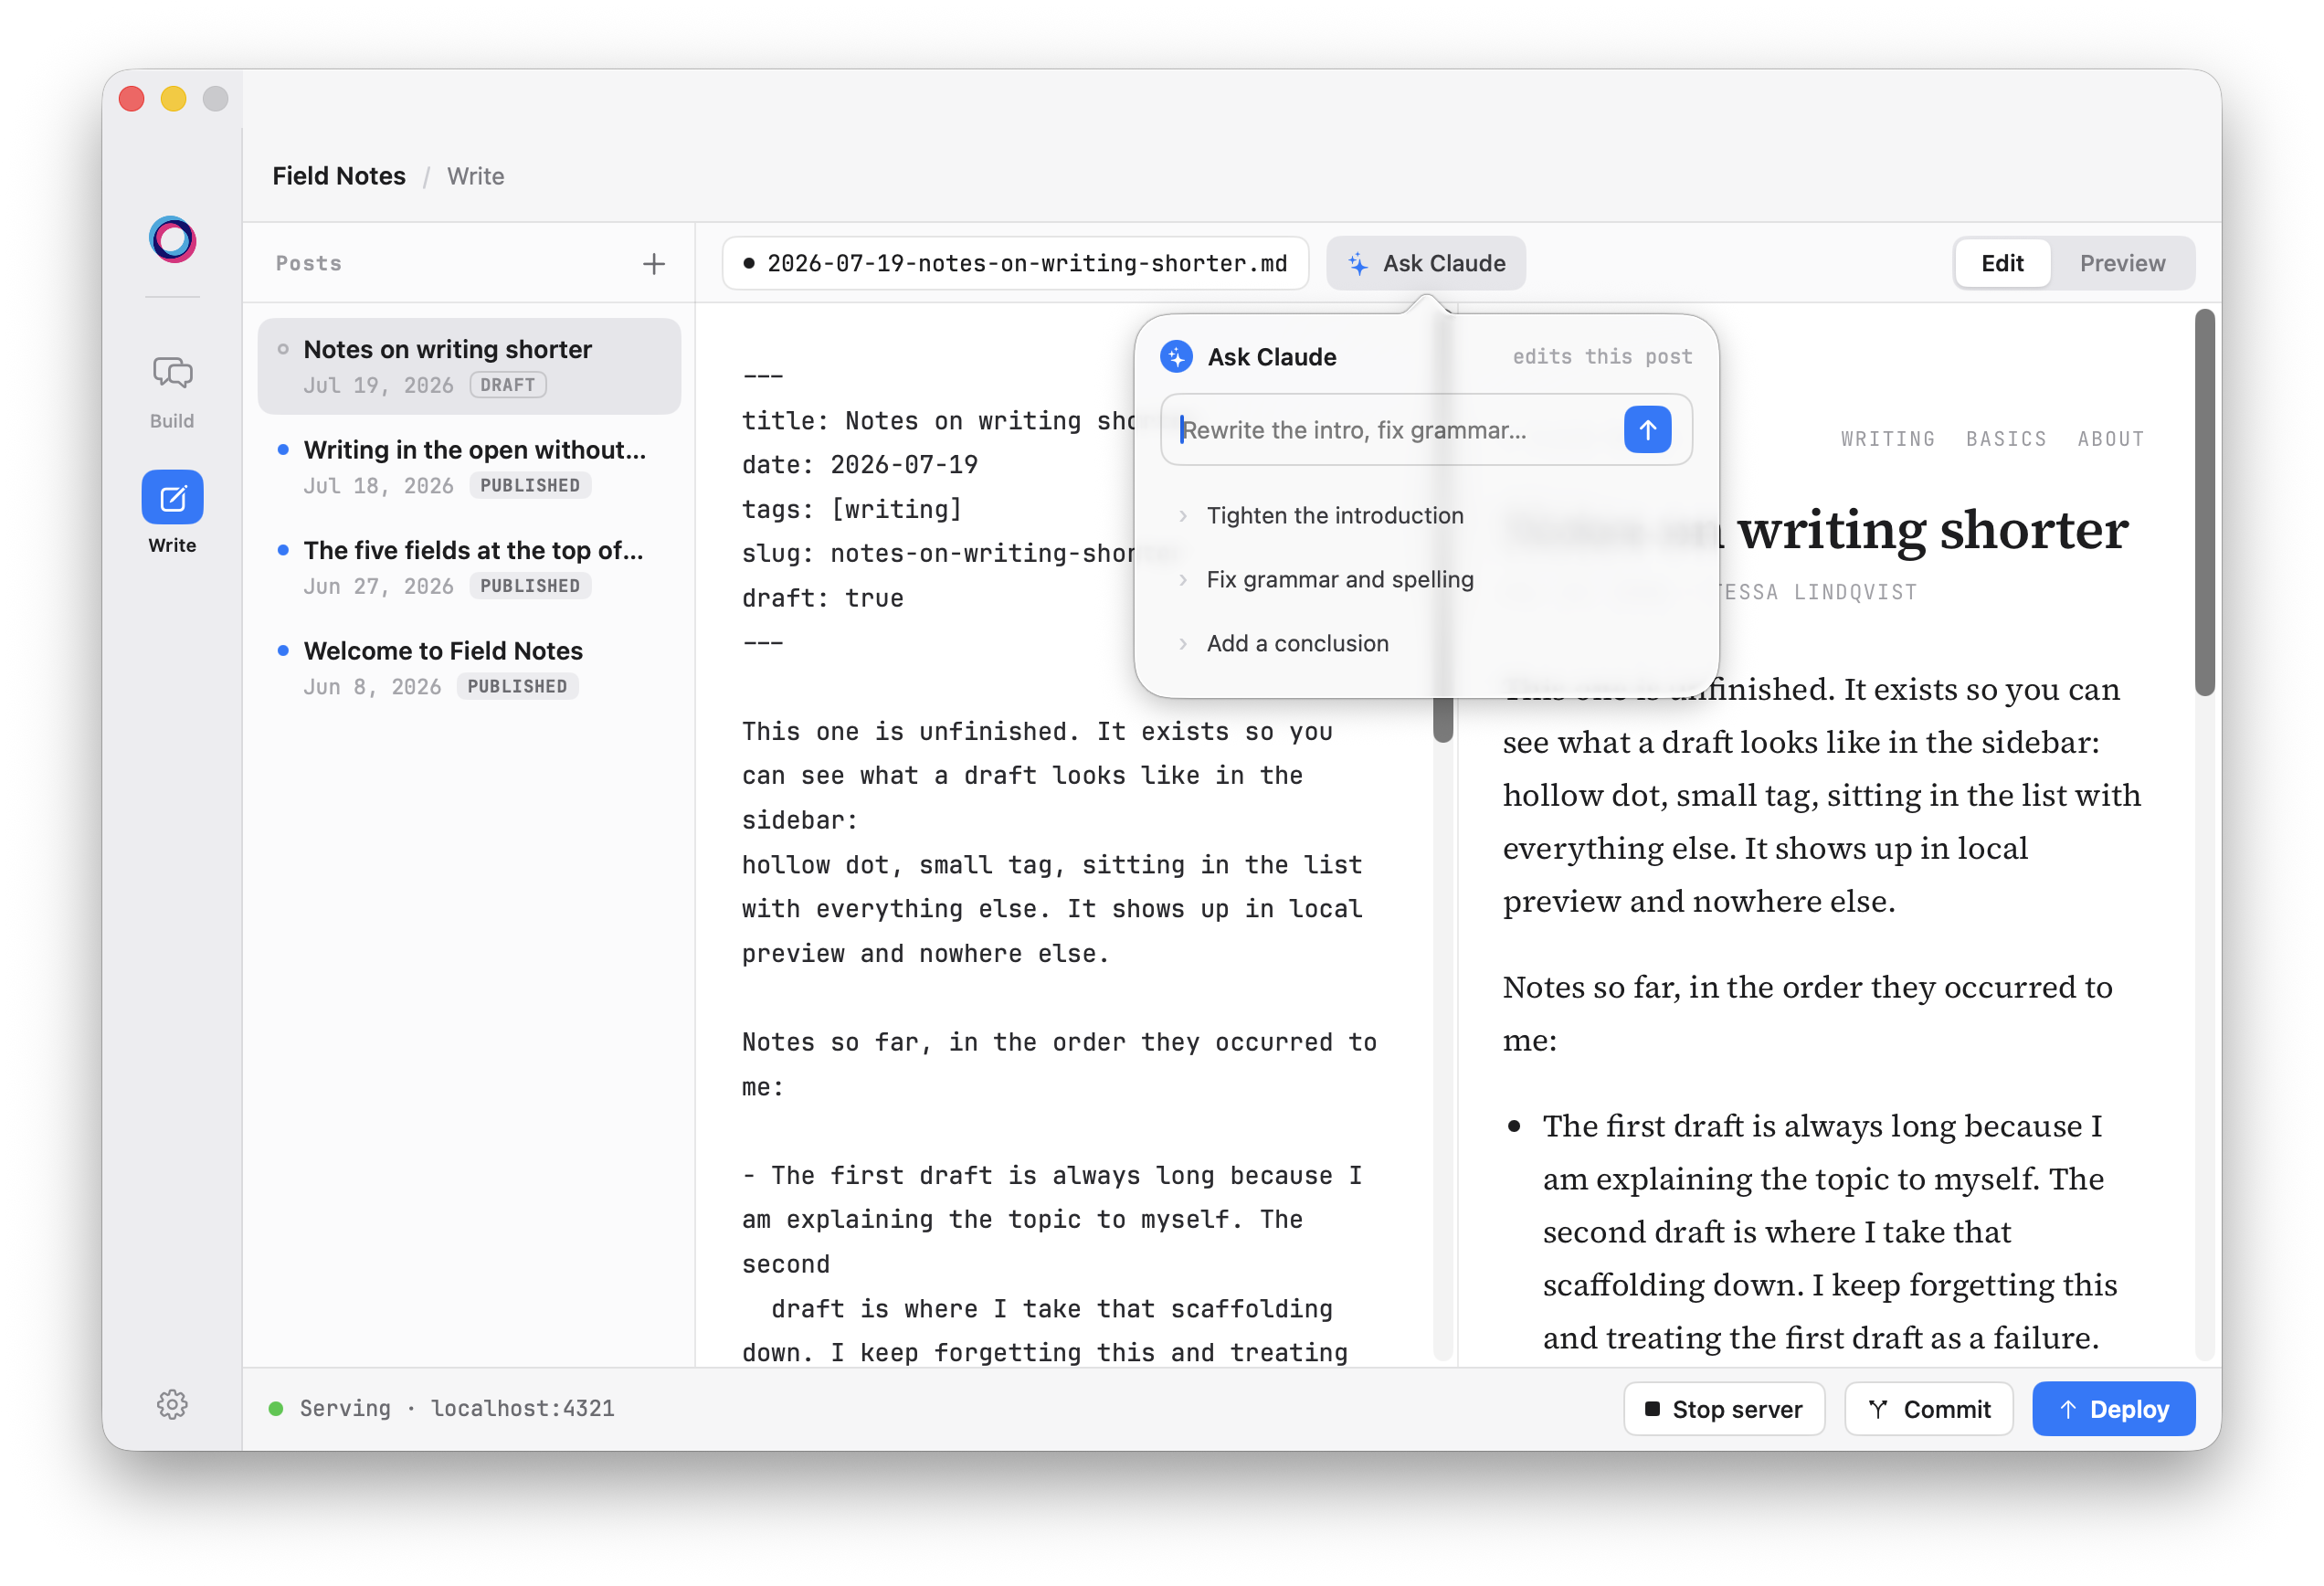Click the Stop server button
The image size is (2324, 1586).
pyautogui.click(x=1723, y=1409)
